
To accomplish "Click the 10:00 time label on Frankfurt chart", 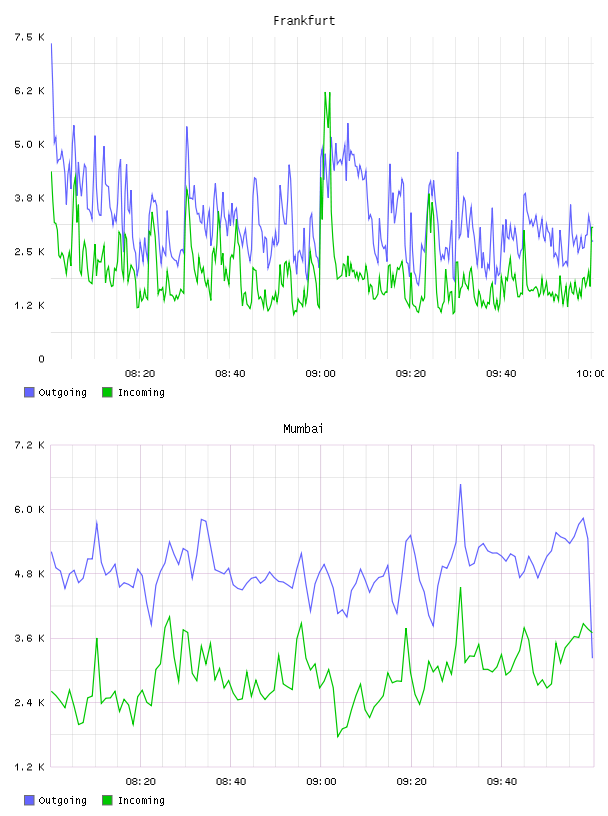I will click(x=591, y=374).
